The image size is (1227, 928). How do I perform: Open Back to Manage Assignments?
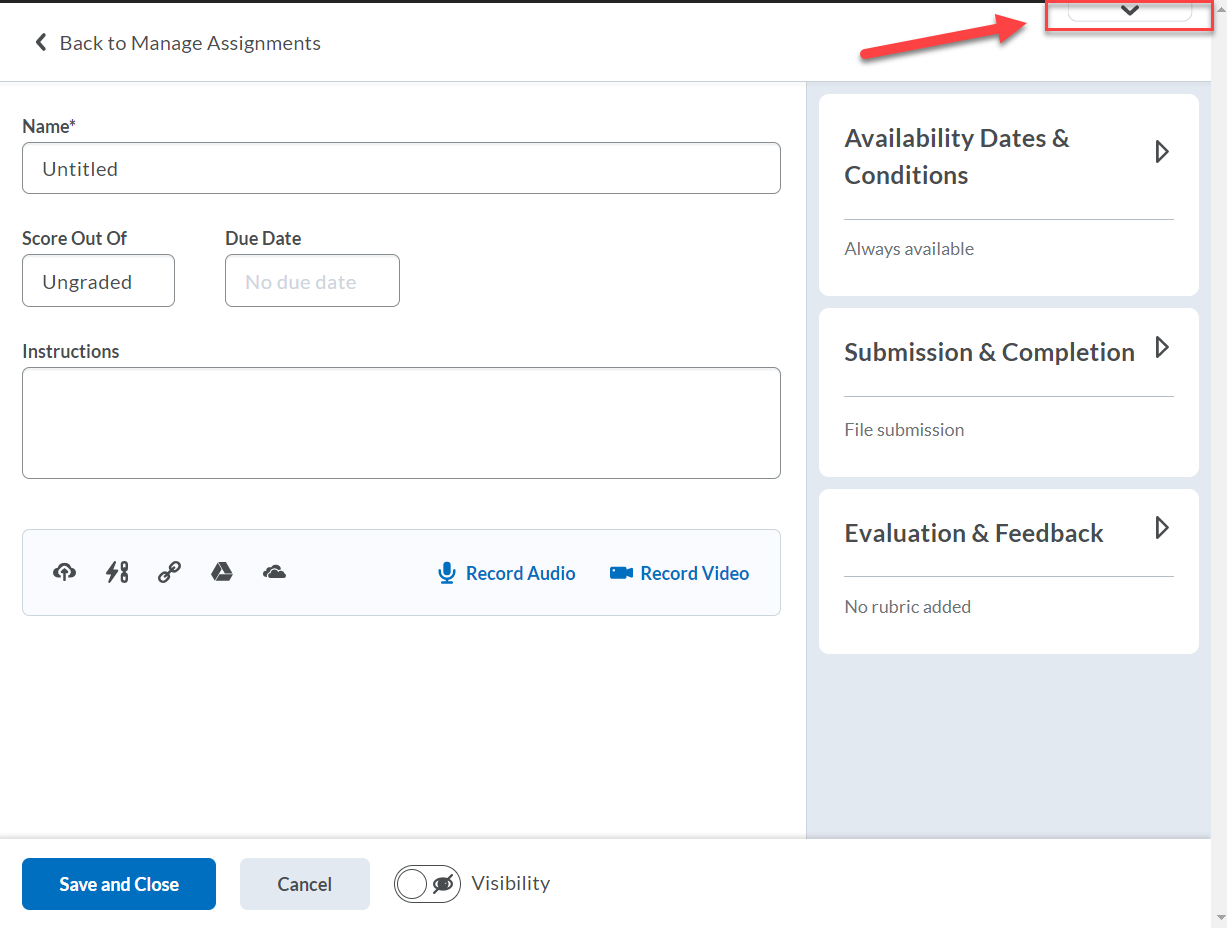pyautogui.click(x=190, y=42)
